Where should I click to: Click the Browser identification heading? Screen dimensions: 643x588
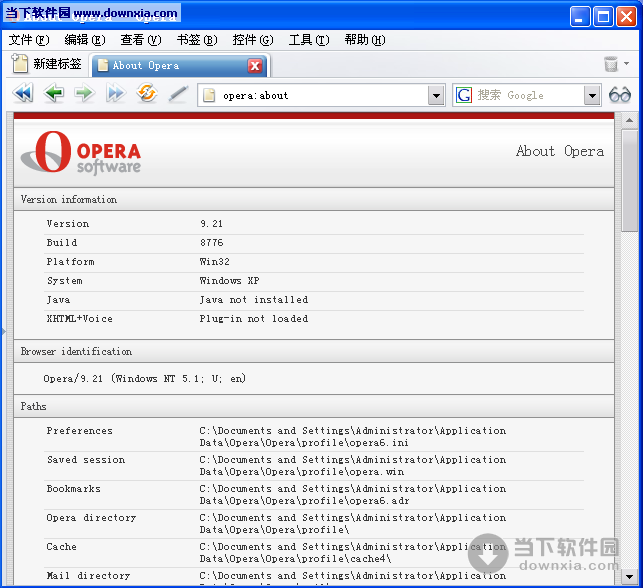pos(76,351)
